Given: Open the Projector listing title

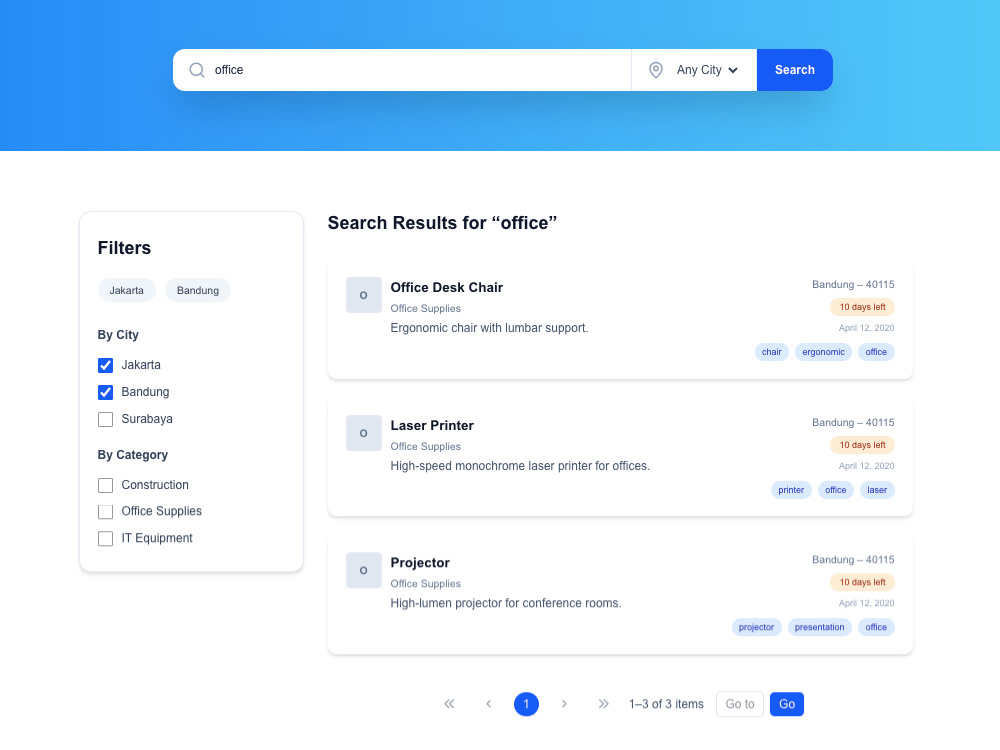Looking at the screenshot, I should 420,562.
